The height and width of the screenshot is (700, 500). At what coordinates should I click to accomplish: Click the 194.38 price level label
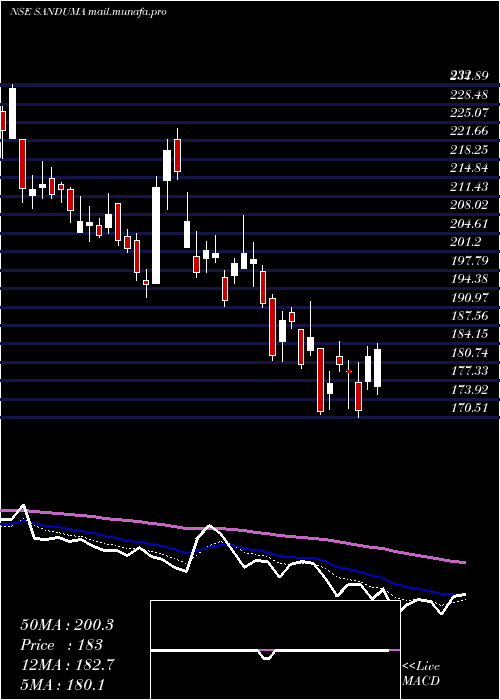[468, 279]
